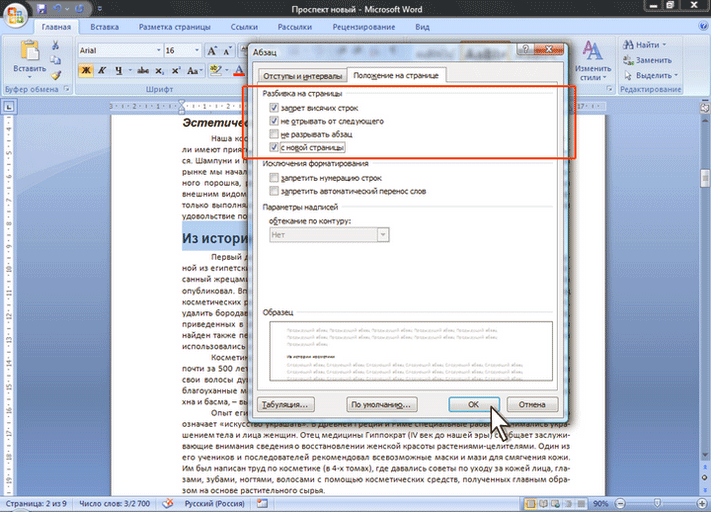
Task: Open the Arial font name dropdown
Action: 159,50
